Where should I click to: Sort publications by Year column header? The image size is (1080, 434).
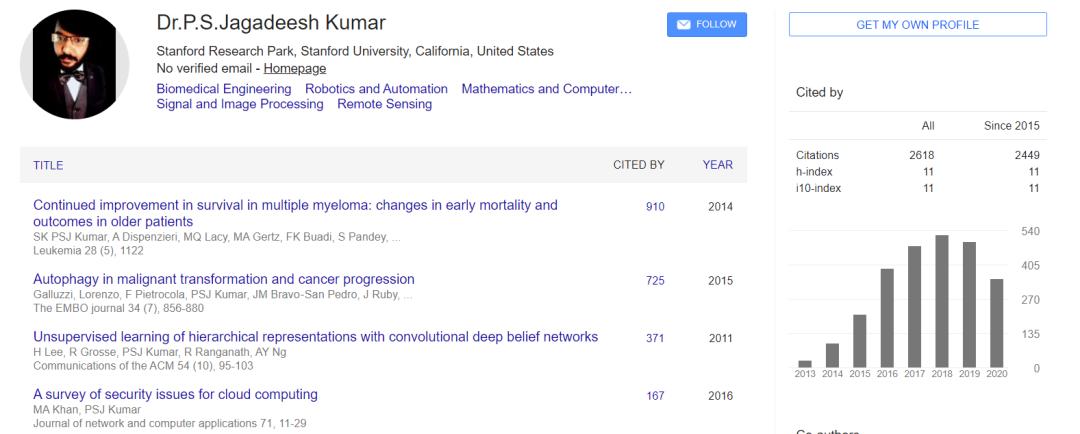717,165
